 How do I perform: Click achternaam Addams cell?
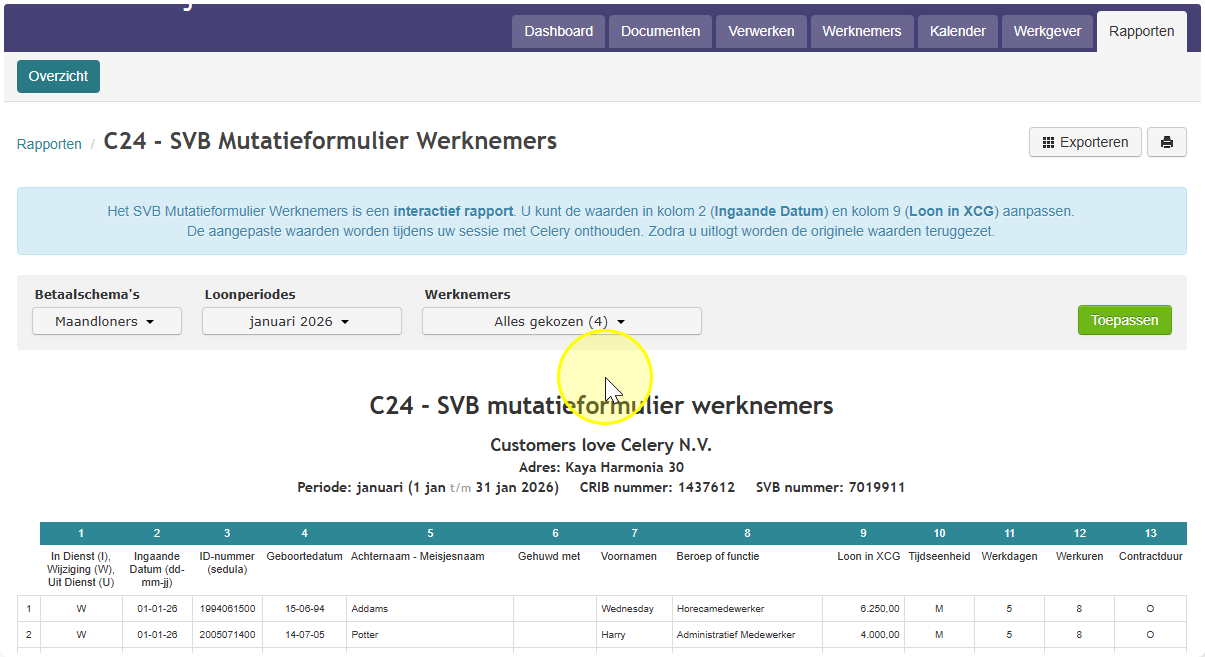coord(430,608)
